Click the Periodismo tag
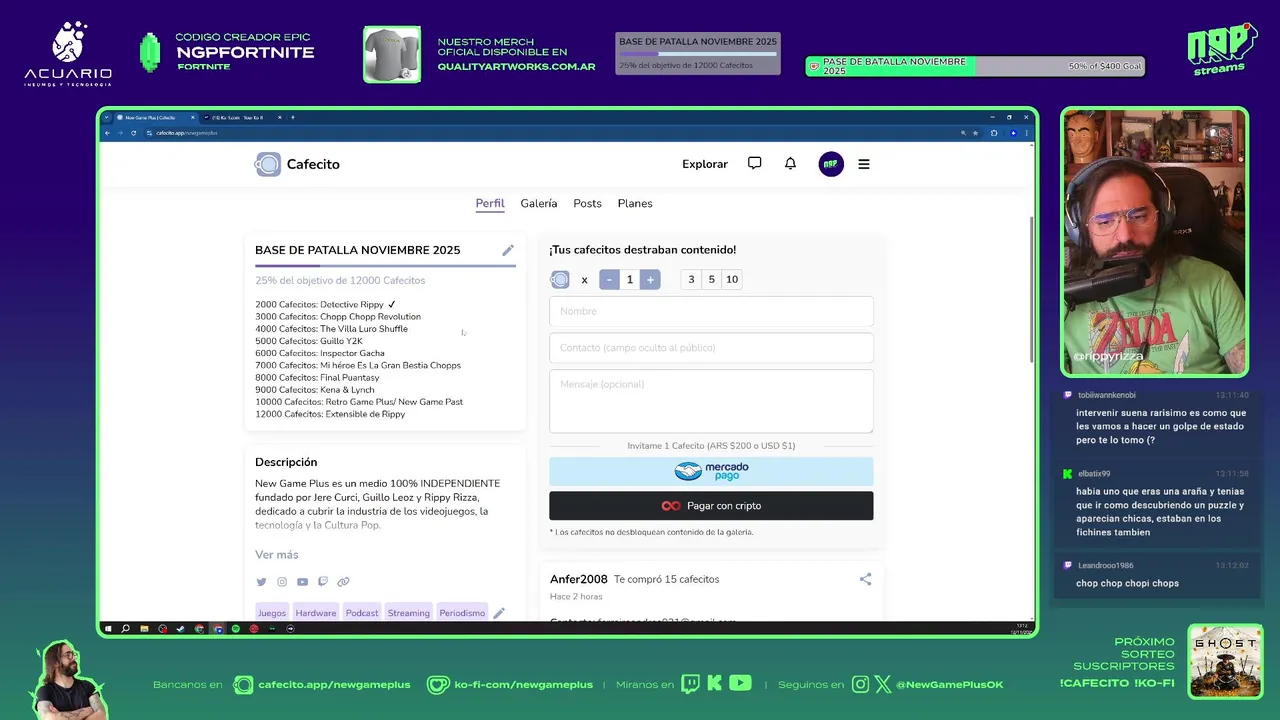The width and height of the screenshot is (1280, 720). coord(462,613)
